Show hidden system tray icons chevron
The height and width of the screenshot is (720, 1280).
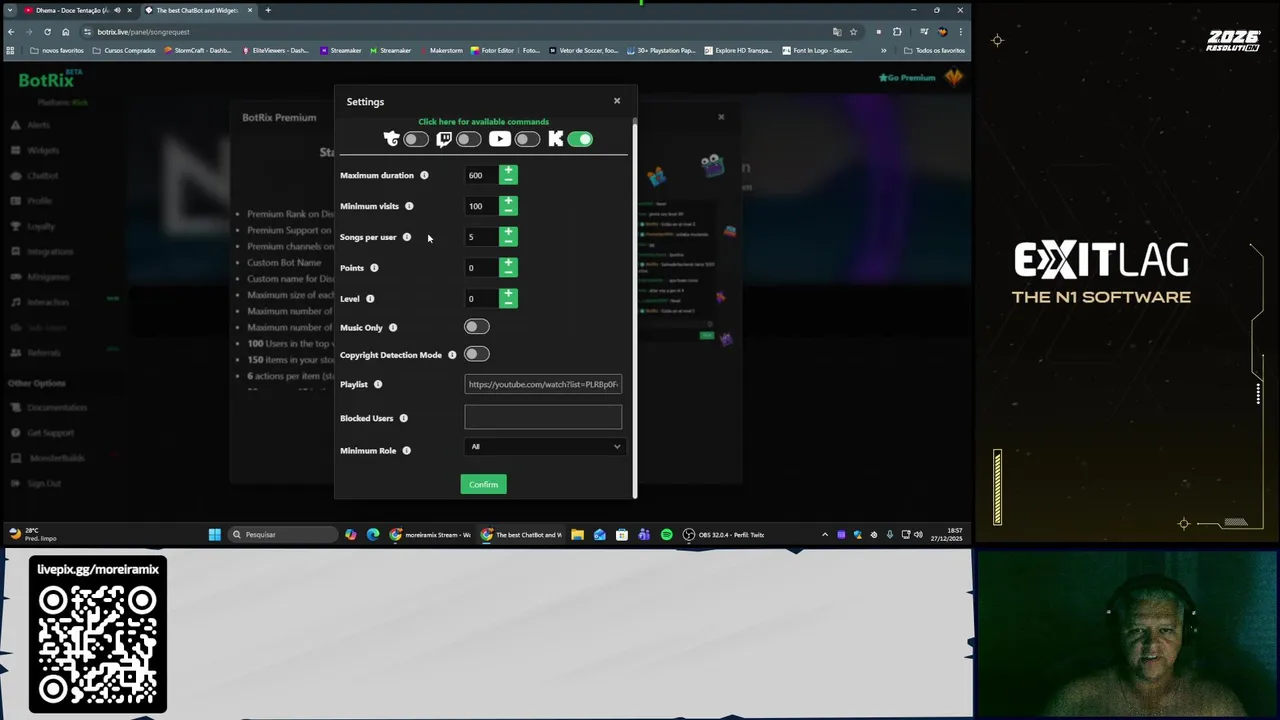pos(825,535)
